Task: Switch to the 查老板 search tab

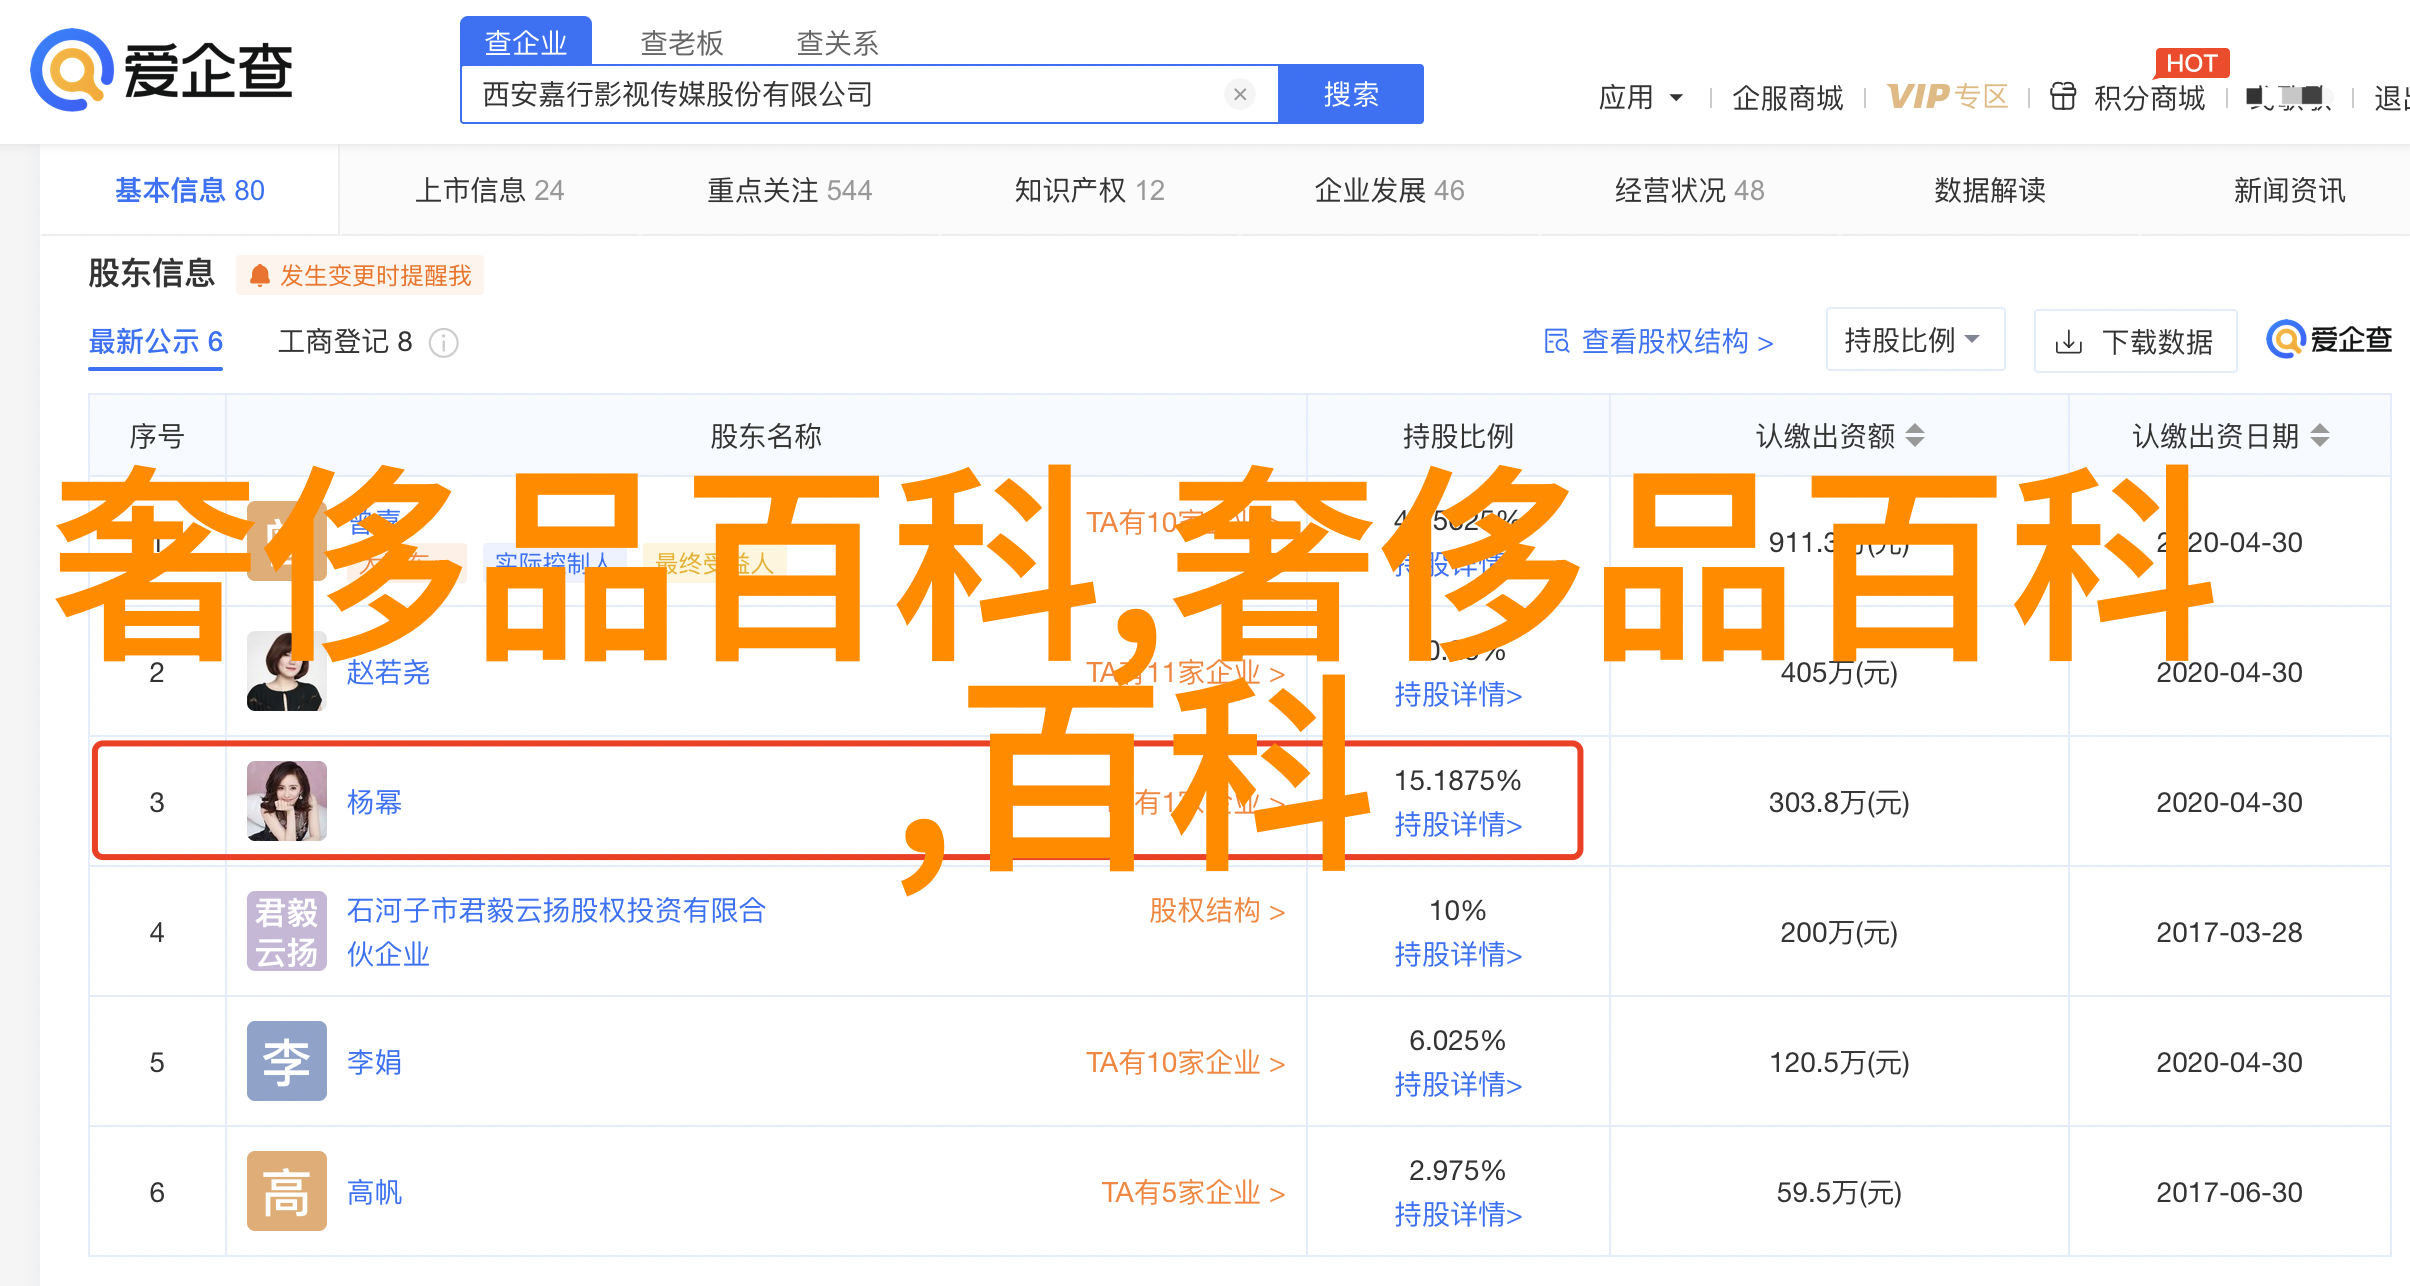Action: 682,43
